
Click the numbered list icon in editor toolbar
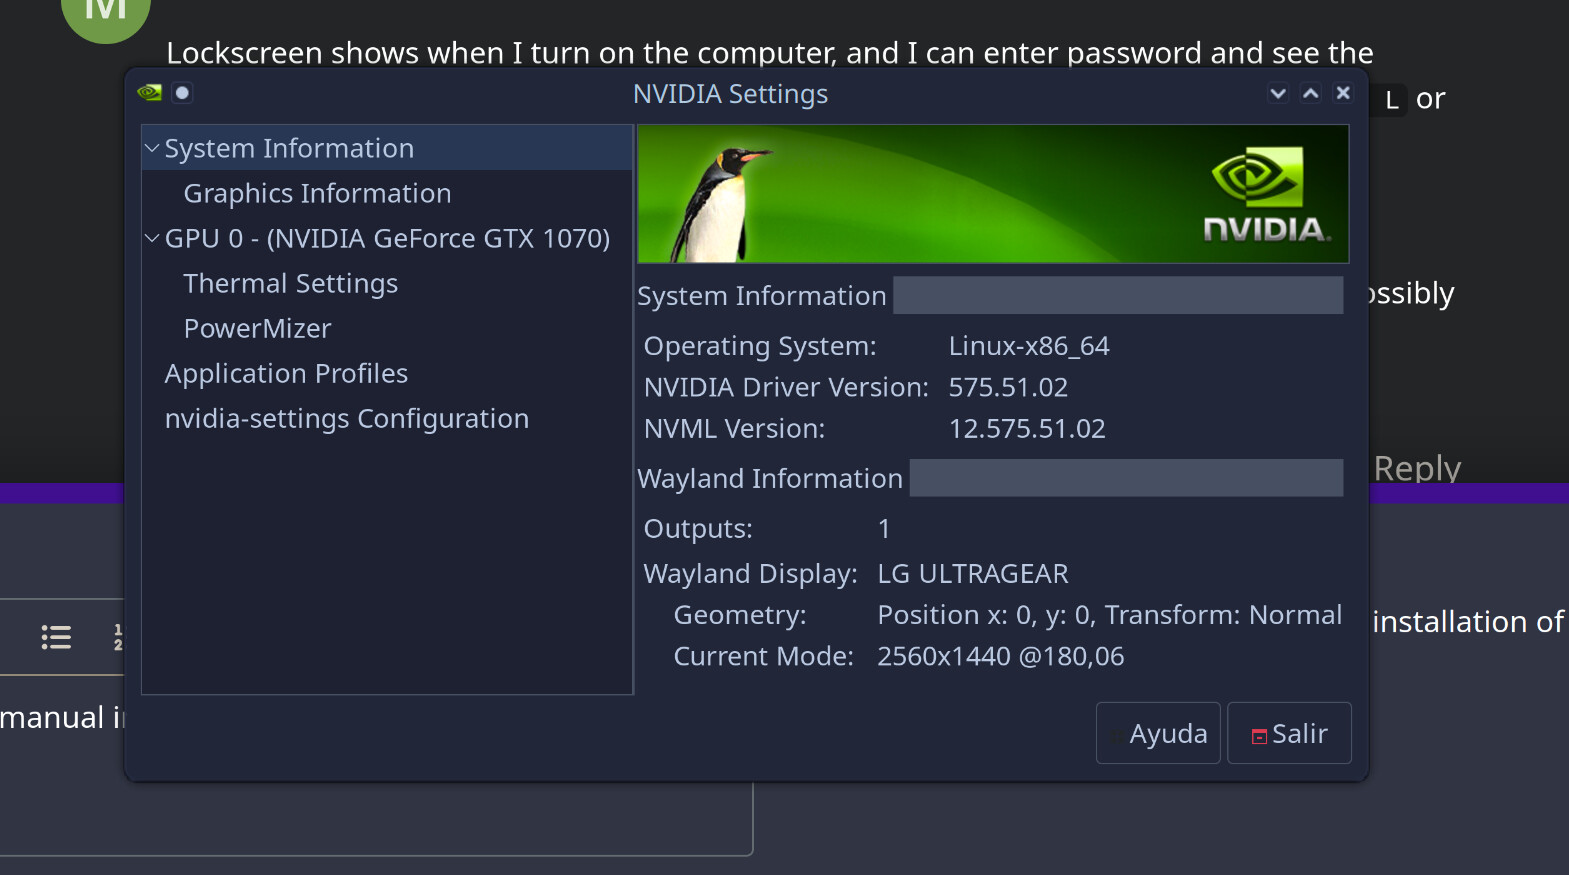click(118, 637)
